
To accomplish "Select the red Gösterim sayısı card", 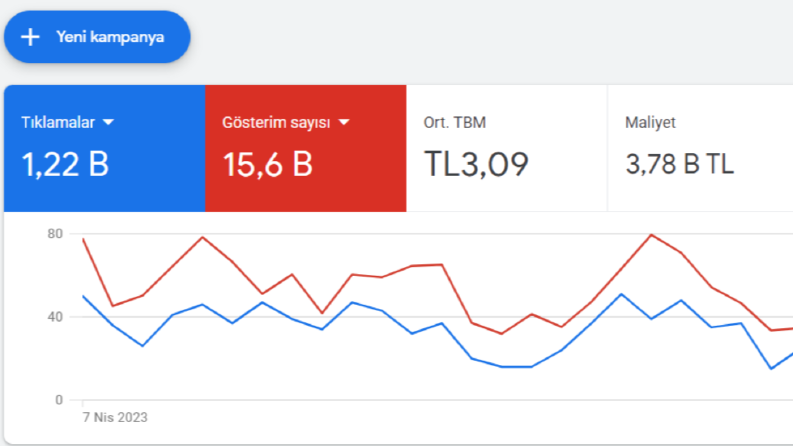I will click(x=305, y=148).
